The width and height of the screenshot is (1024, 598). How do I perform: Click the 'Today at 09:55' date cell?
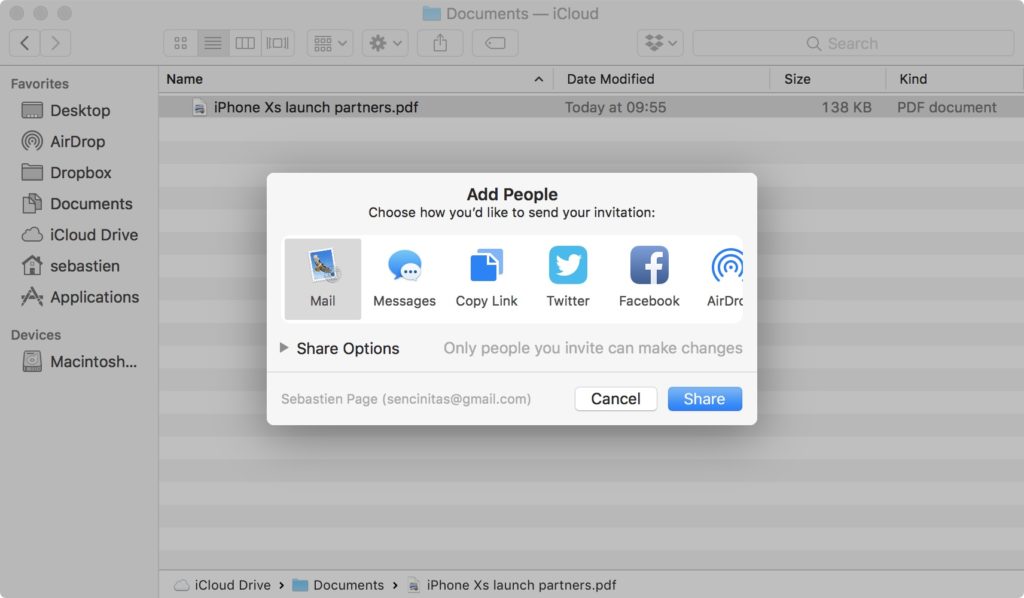tap(615, 107)
